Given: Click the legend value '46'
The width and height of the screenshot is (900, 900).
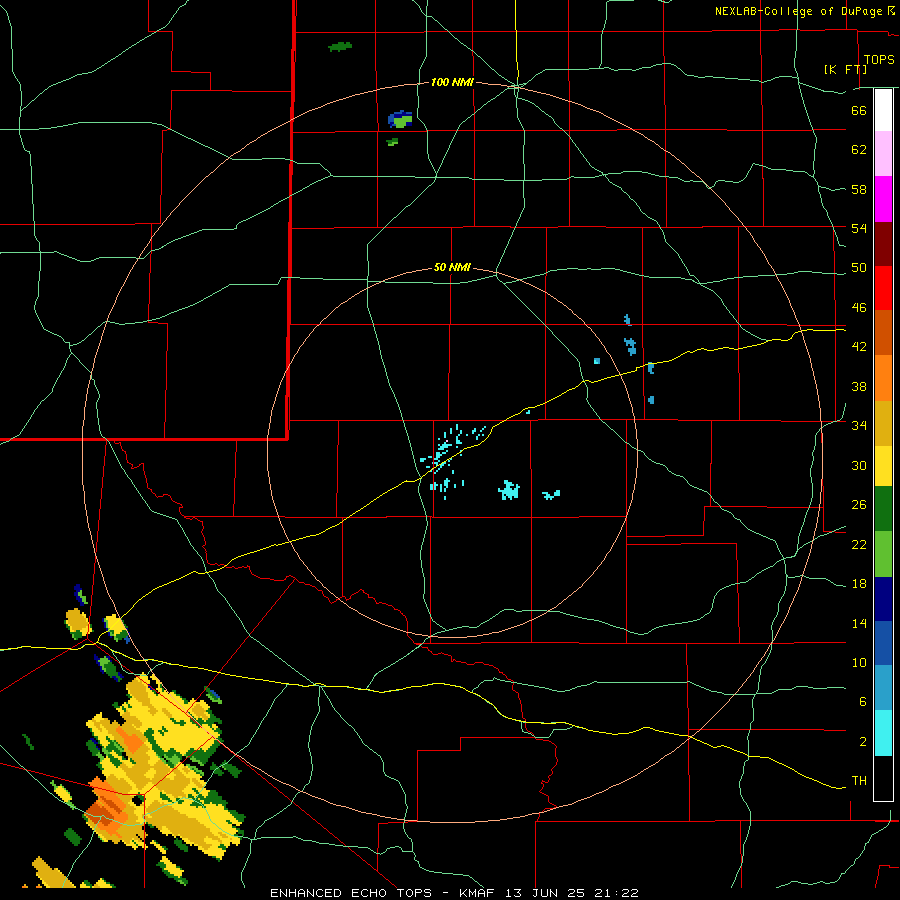Looking at the screenshot, I should [x=859, y=308].
